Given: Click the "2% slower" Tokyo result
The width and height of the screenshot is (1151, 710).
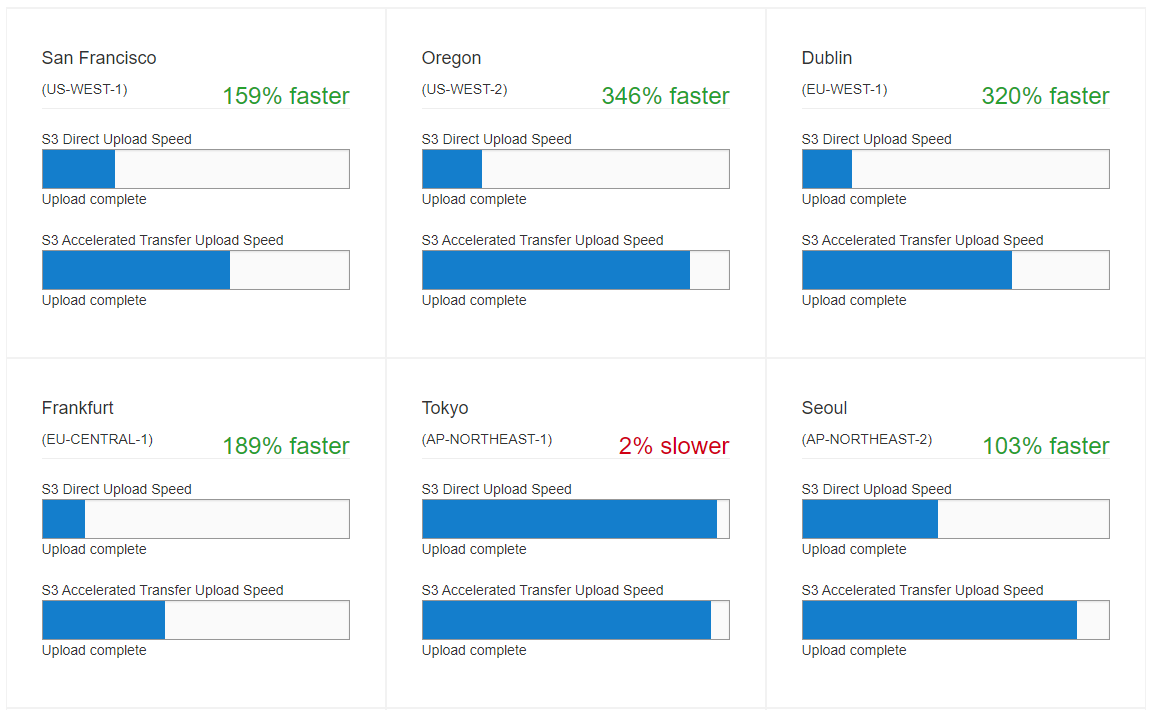Looking at the screenshot, I should tap(674, 446).
